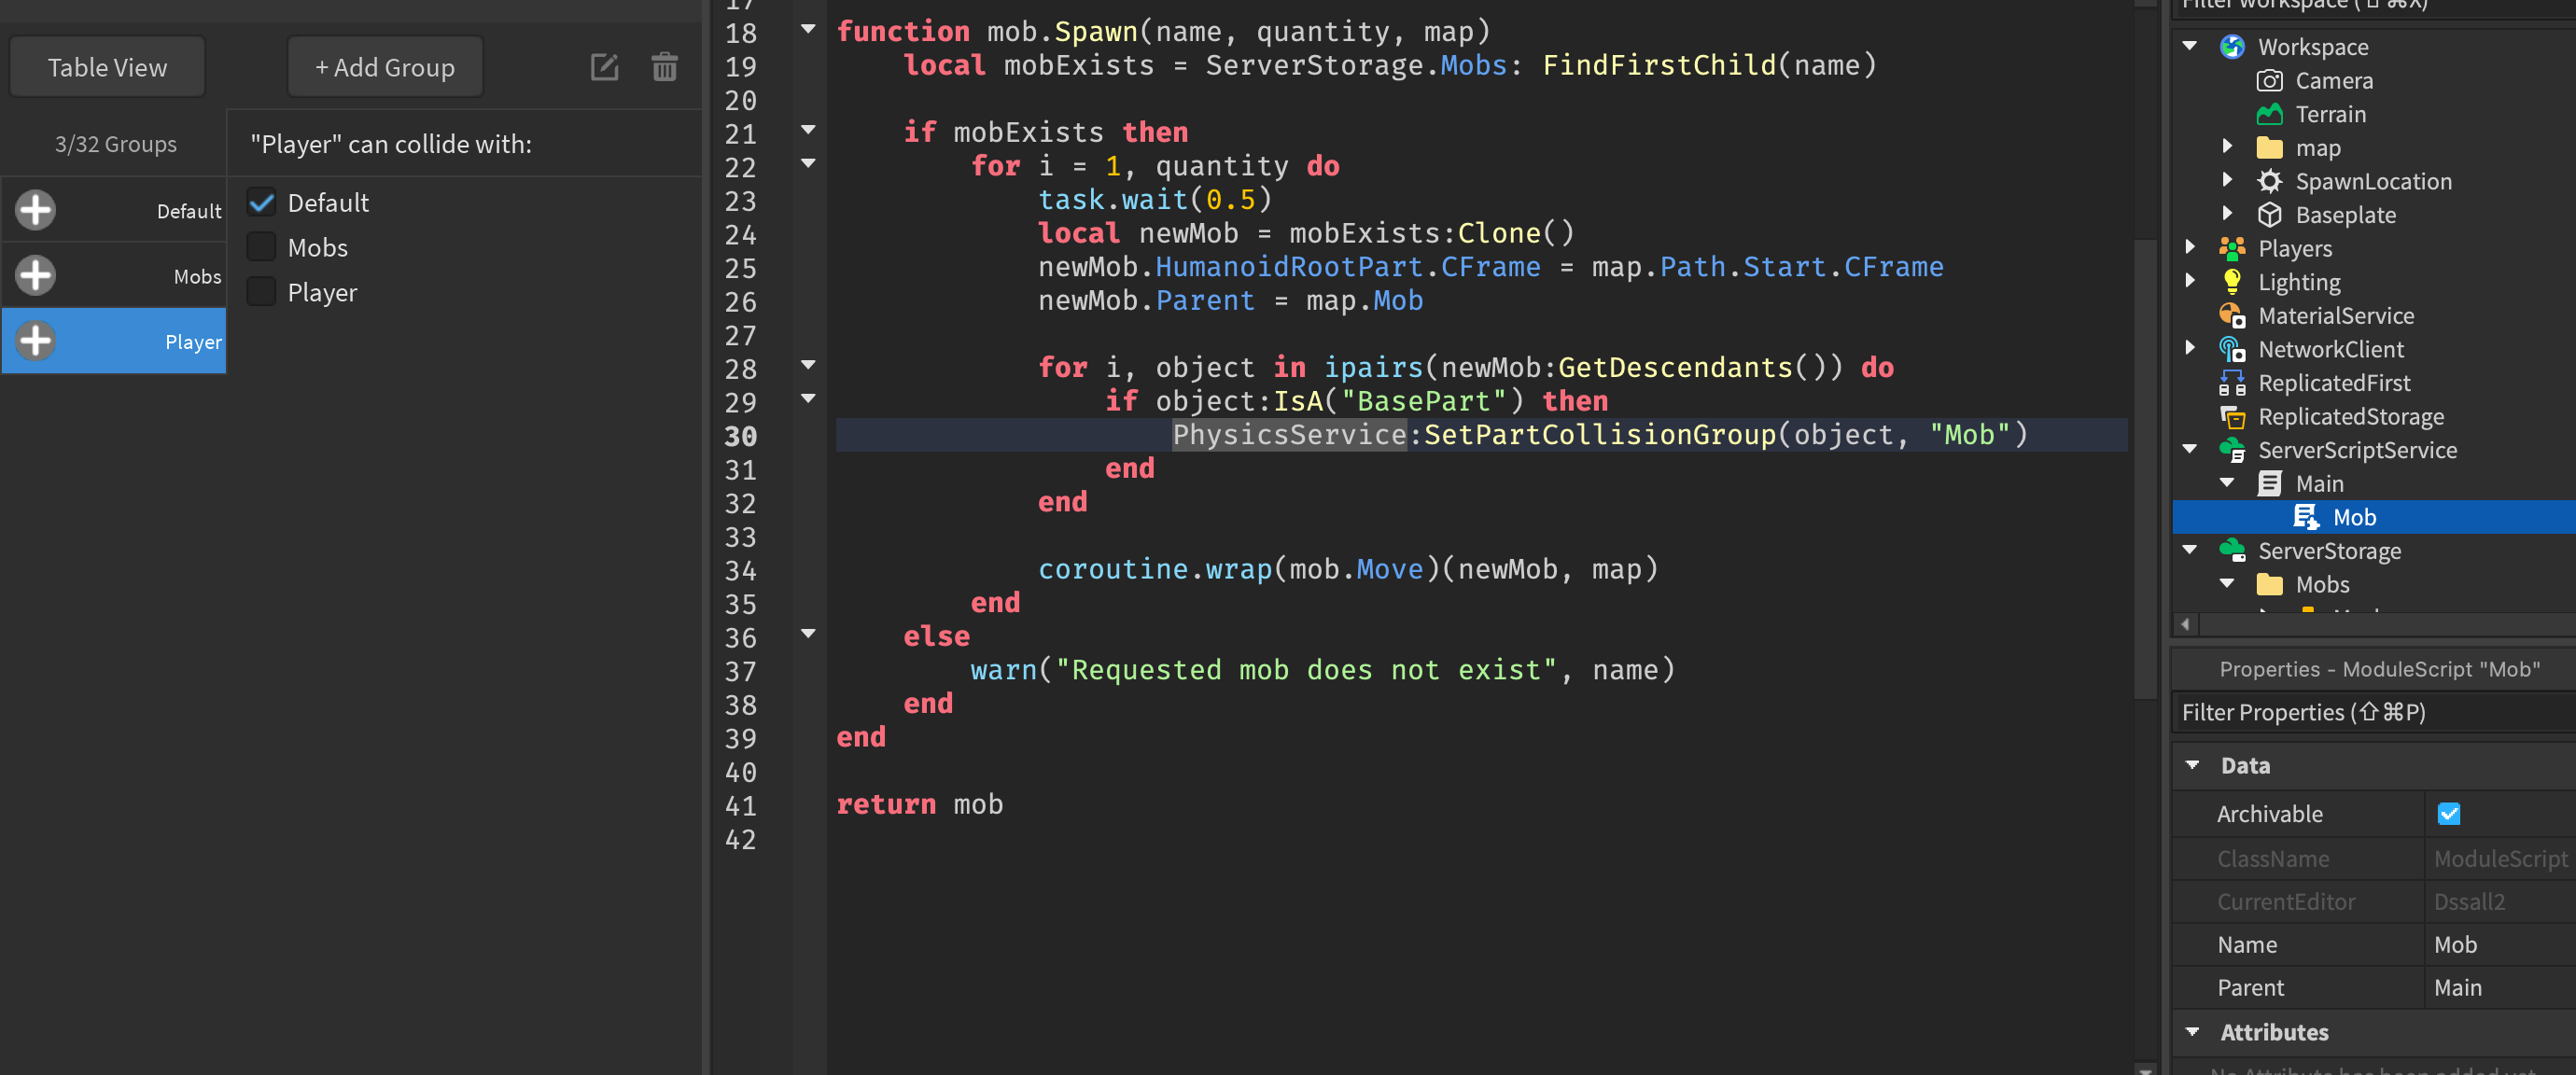Image resolution: width=2576 pixels, height=1075 pixels.
Task: Select the ServerScriptService tree item
Action: point(2356,450)
